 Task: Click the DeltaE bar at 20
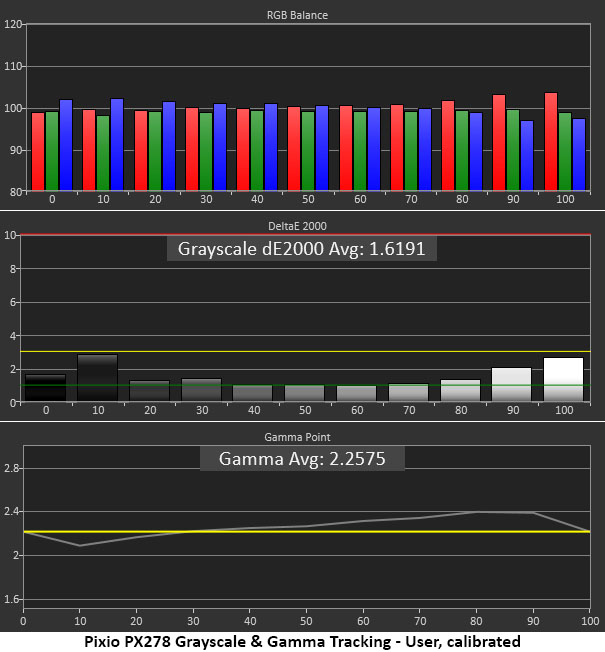[149, 390]
